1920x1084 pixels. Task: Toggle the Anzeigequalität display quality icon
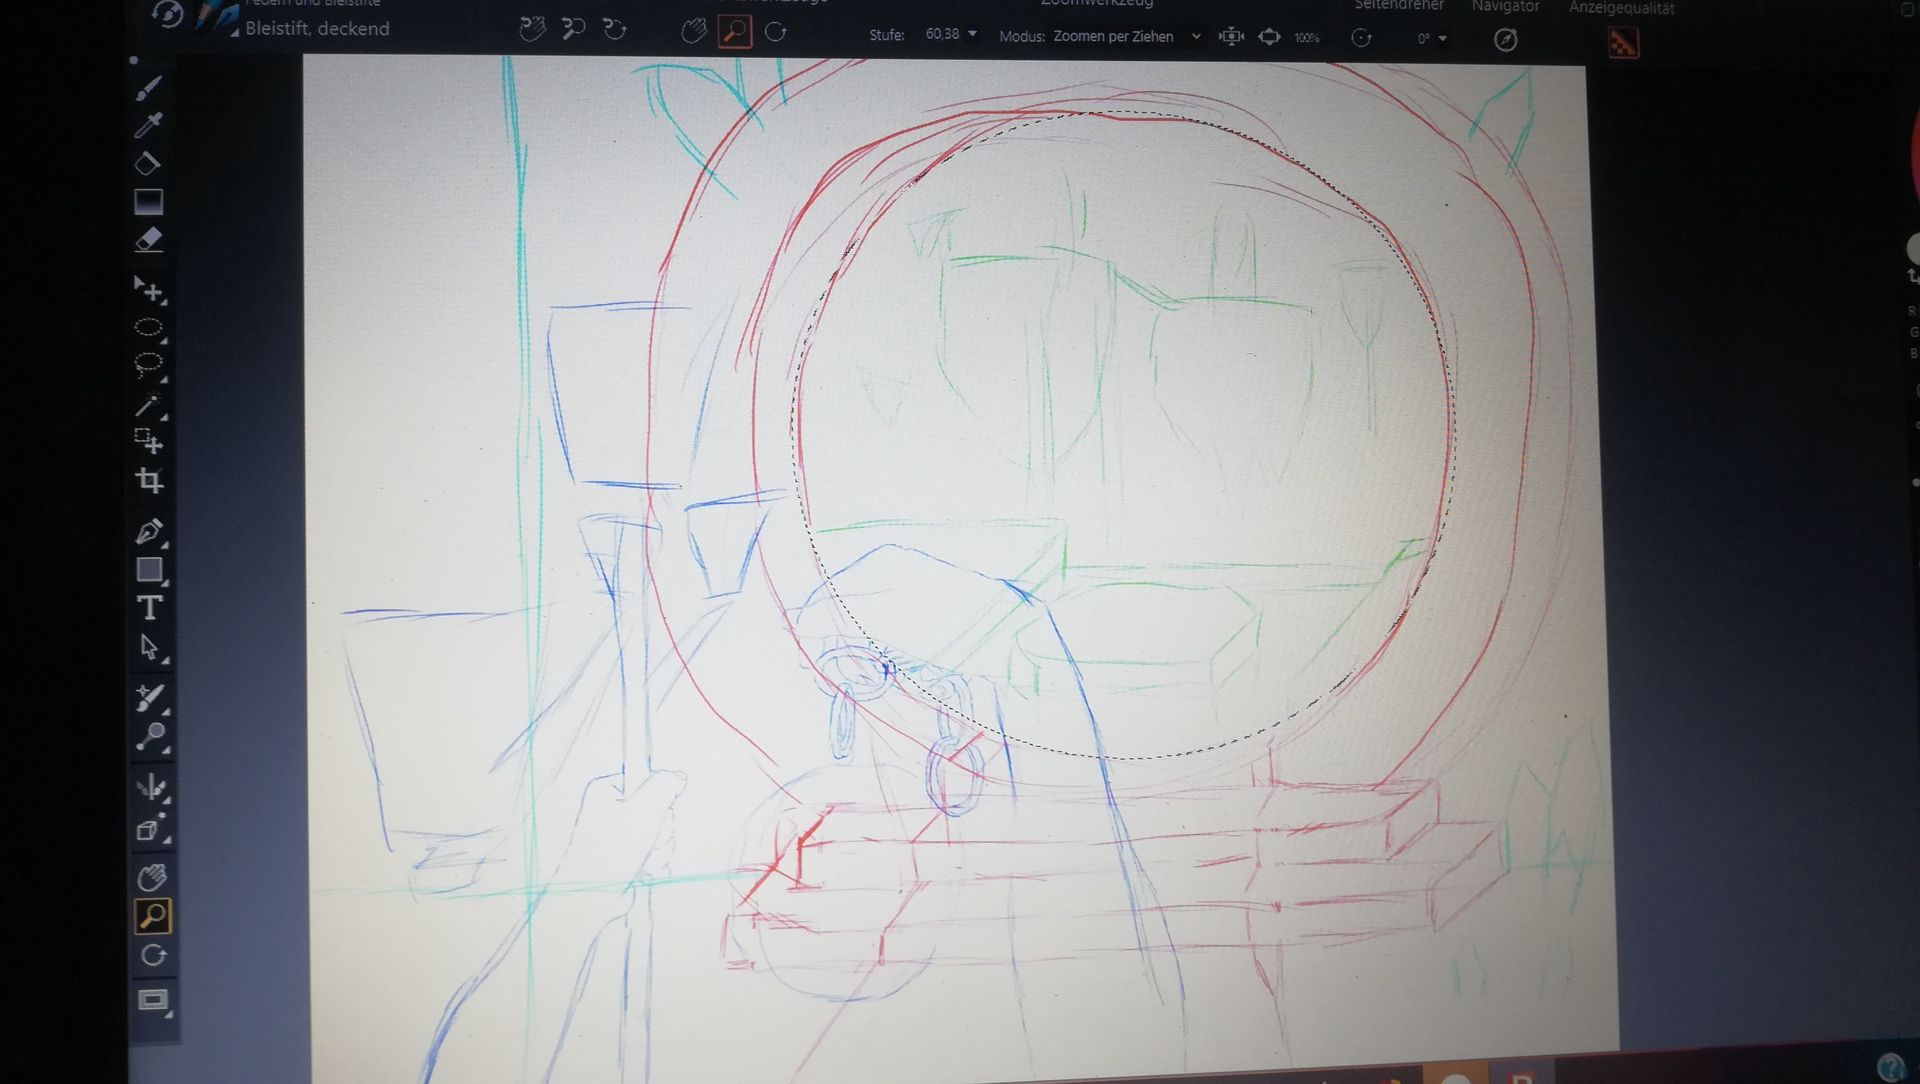click(x=1623, y=42)
